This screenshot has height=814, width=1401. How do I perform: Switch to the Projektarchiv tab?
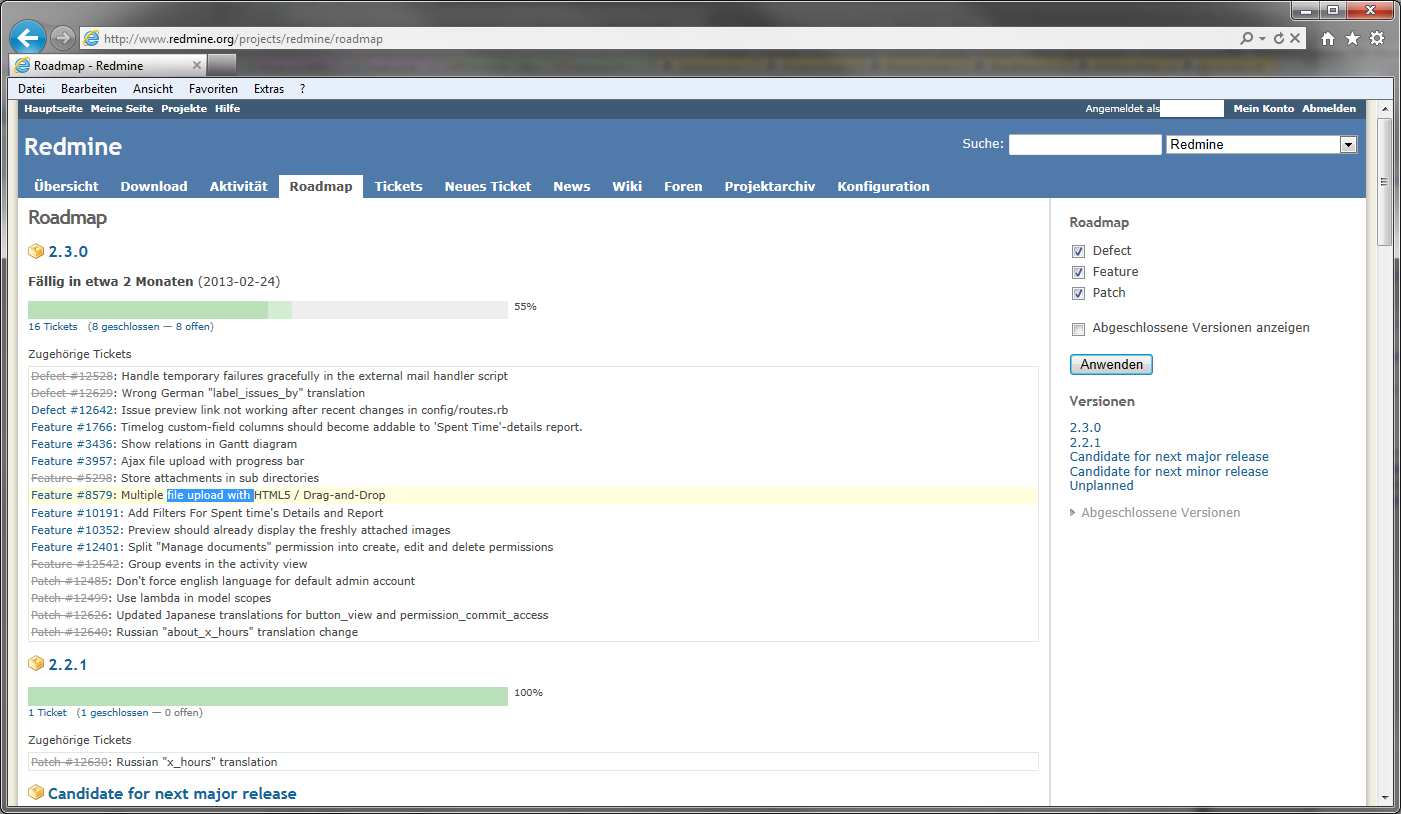click(770, 186)
